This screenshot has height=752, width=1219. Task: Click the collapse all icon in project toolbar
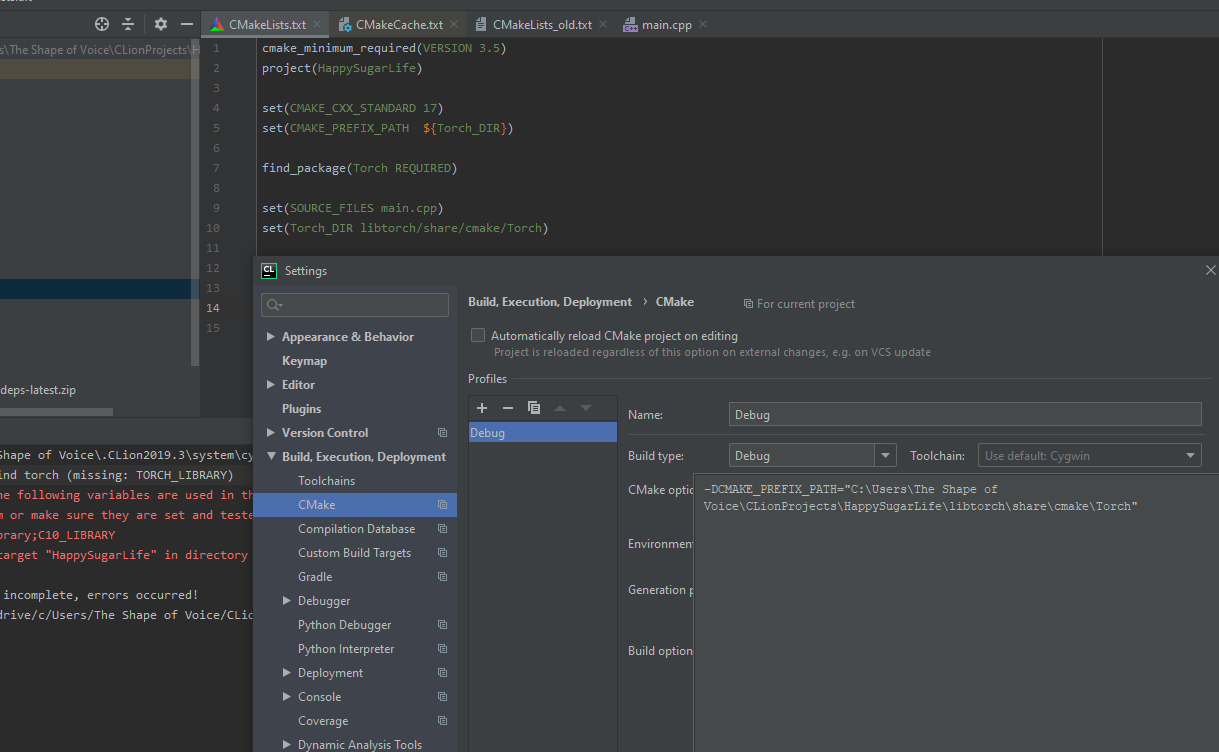128,24
